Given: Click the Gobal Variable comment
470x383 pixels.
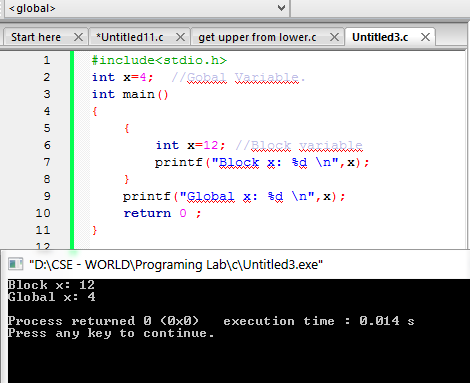Looking at the screenshot, I should pyautogui.click(x=238, y=78).
